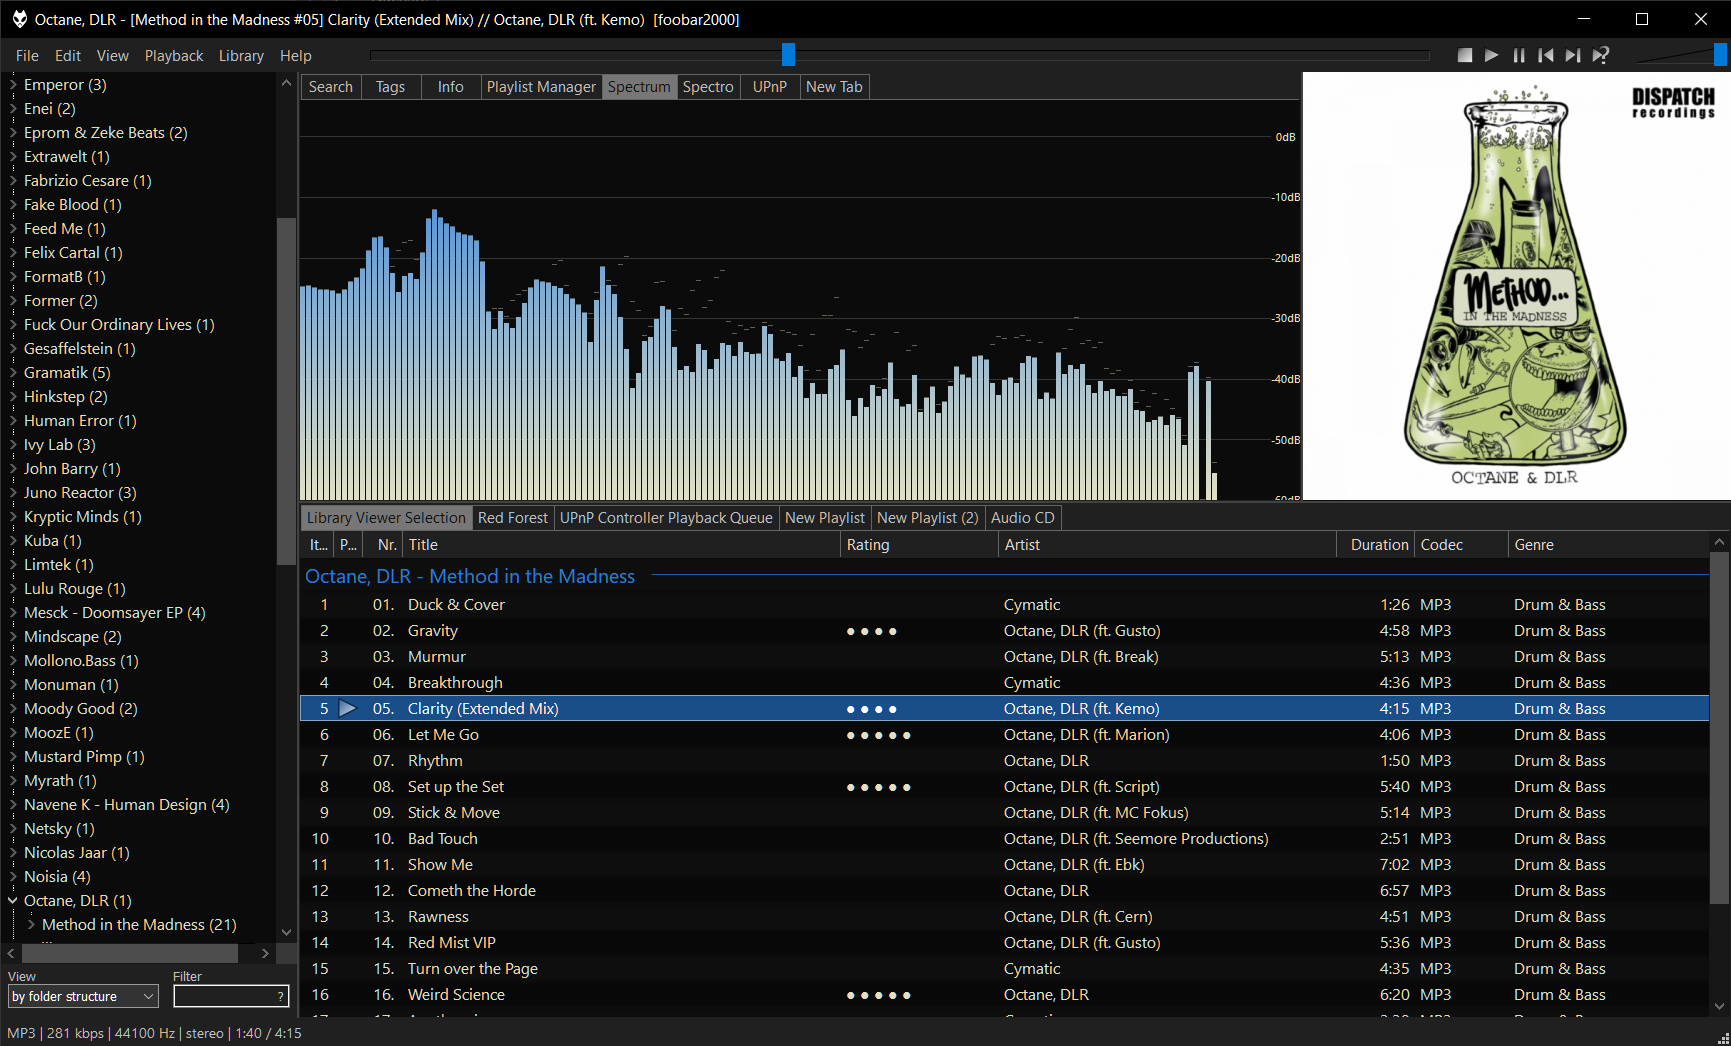Image resolution: width=1731 pixels, height=1046 pixels.
Task: Expand the Ivy Lab (3) node
Action: [13, 445]
